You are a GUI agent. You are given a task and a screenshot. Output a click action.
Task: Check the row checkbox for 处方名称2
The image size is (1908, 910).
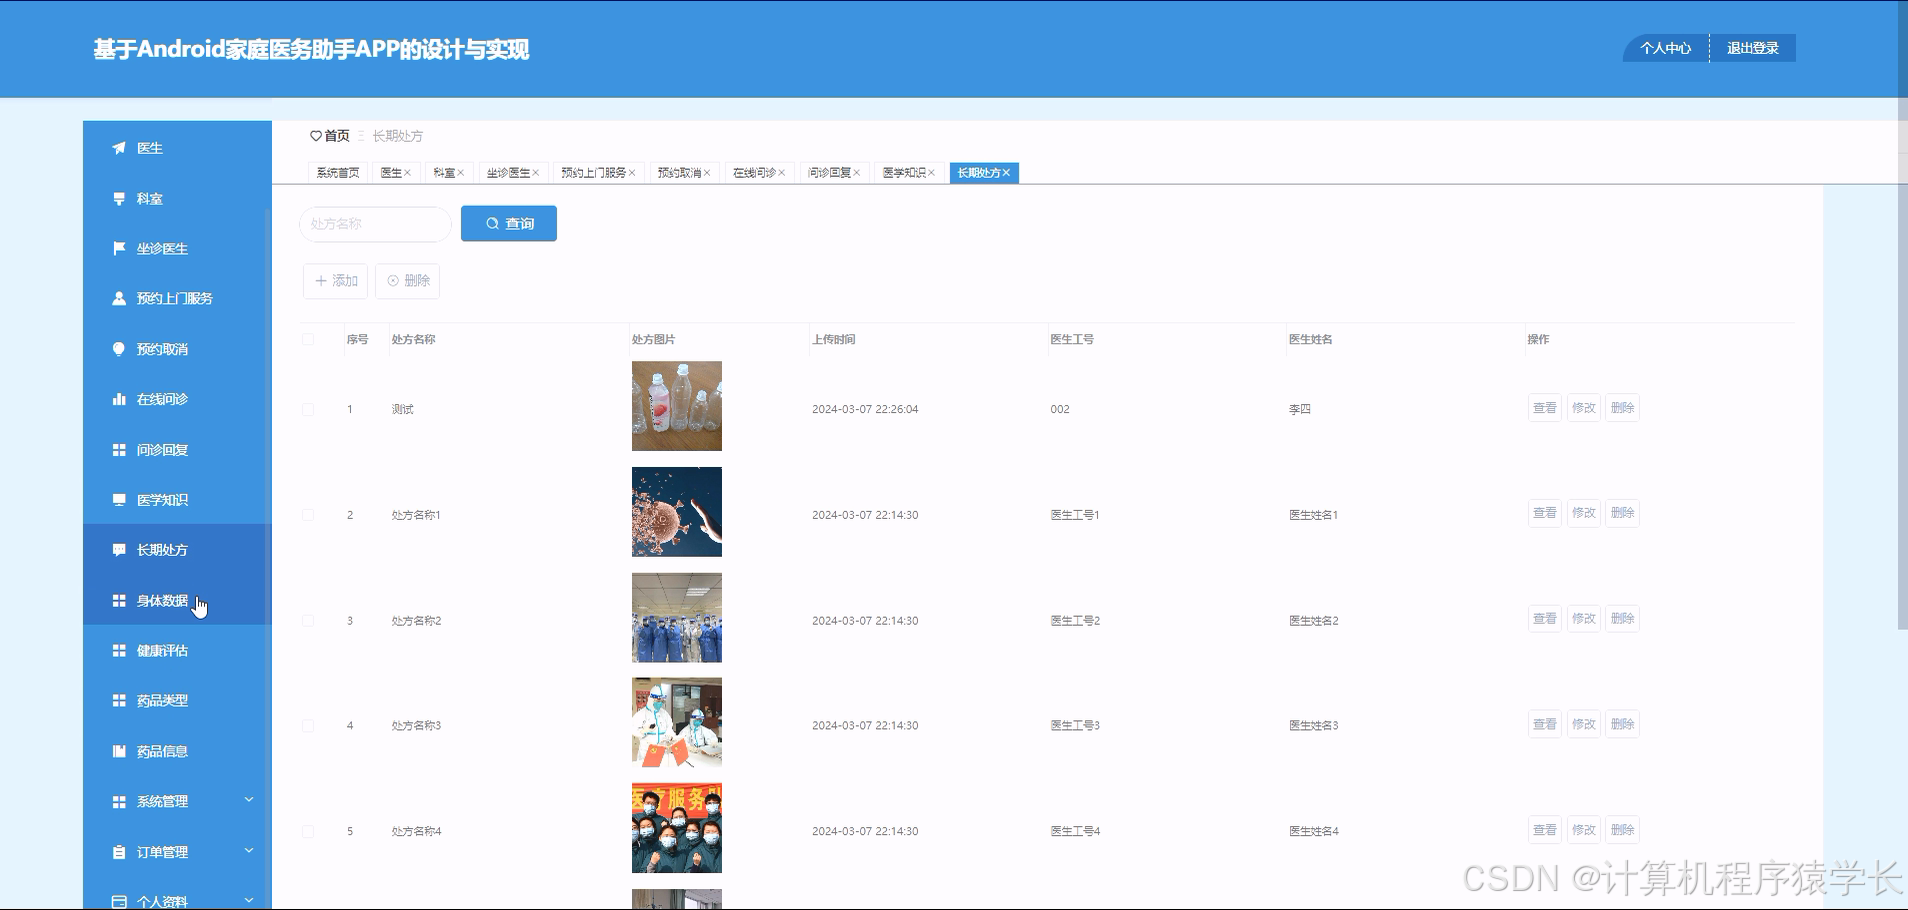[x=308, y=621]
